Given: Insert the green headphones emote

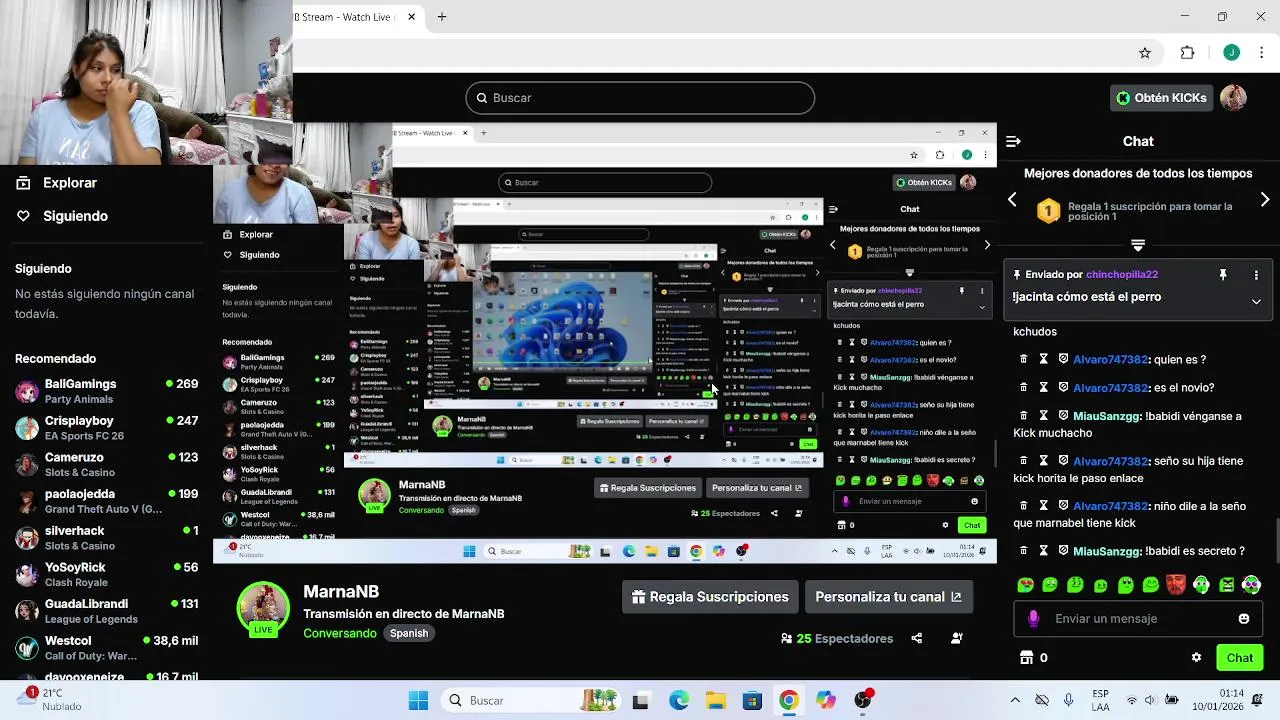Looking at the screenshot, I should pos(1201,584).
